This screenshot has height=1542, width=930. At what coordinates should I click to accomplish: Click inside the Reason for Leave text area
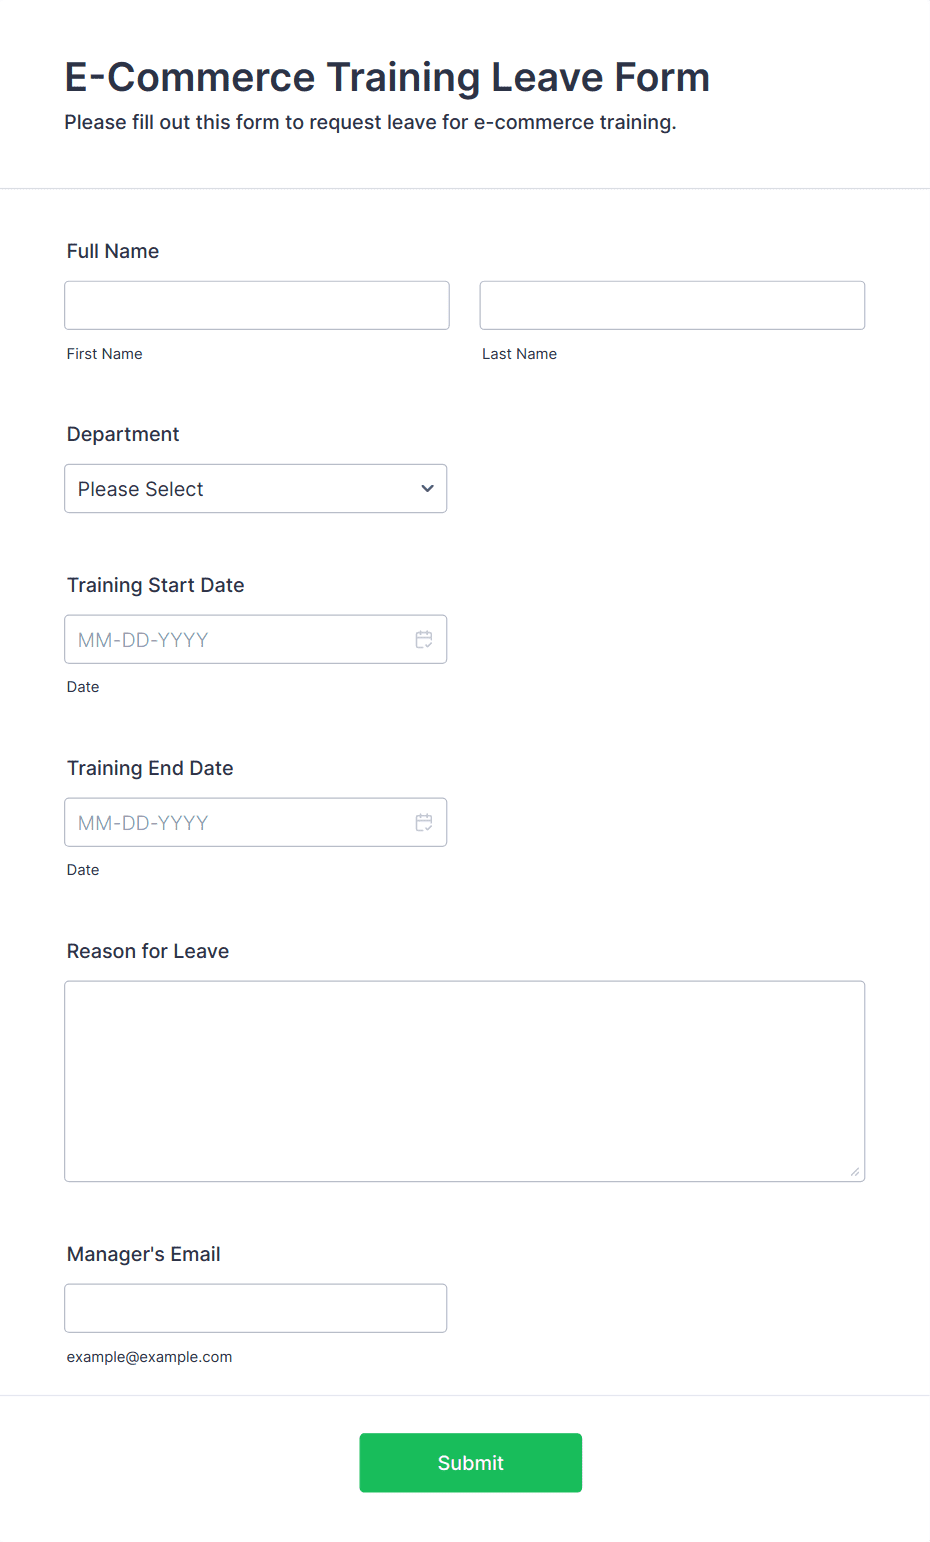[x=465, y=1082]
